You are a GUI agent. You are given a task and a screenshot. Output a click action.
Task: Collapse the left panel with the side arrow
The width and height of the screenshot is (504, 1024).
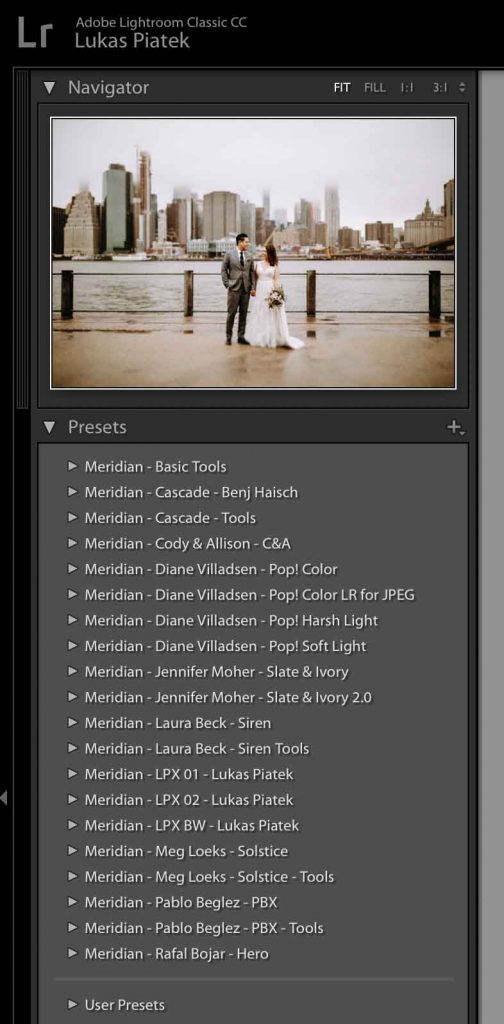pos(4,797)
